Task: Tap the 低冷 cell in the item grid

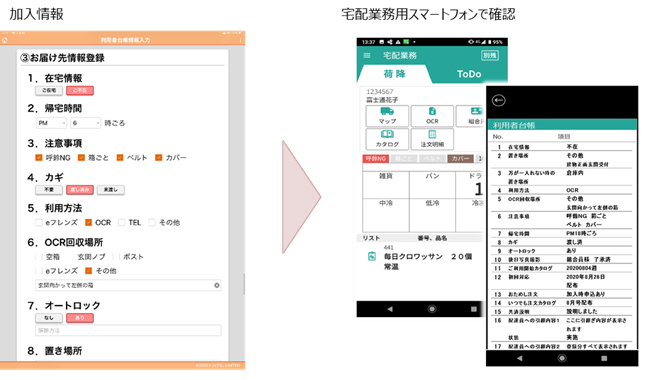Action: coord(432,215)
